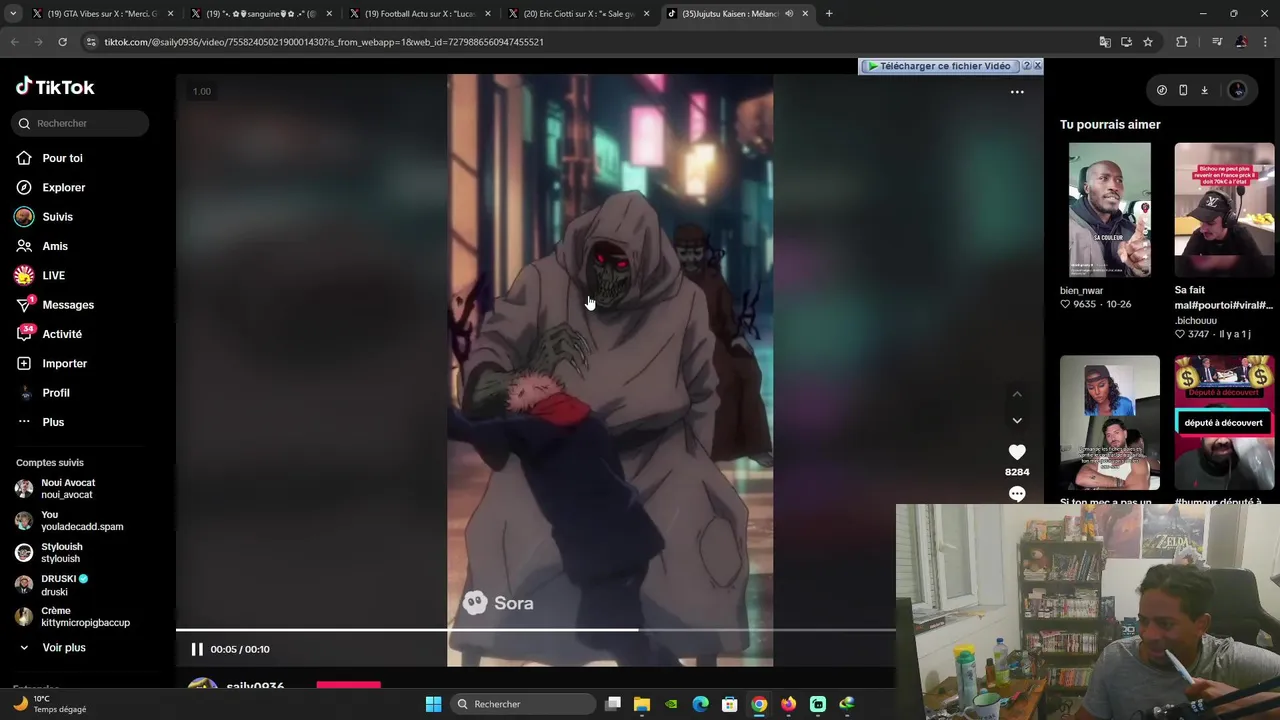Open the bien_nwar account name

[x=1081, y=291]
